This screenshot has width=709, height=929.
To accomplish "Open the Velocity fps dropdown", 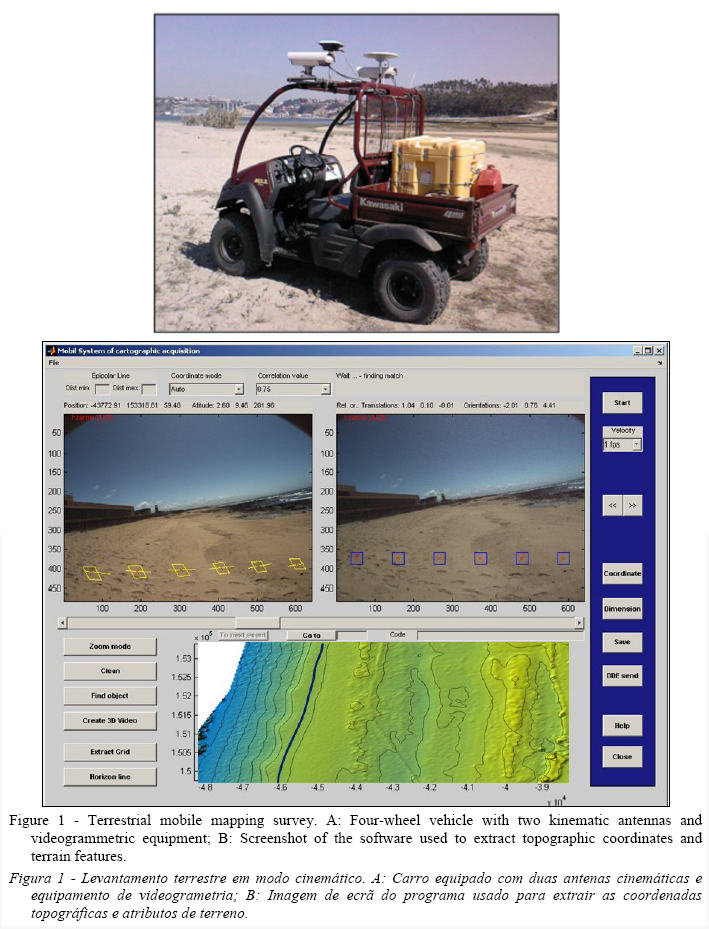I will click(637, 445).
